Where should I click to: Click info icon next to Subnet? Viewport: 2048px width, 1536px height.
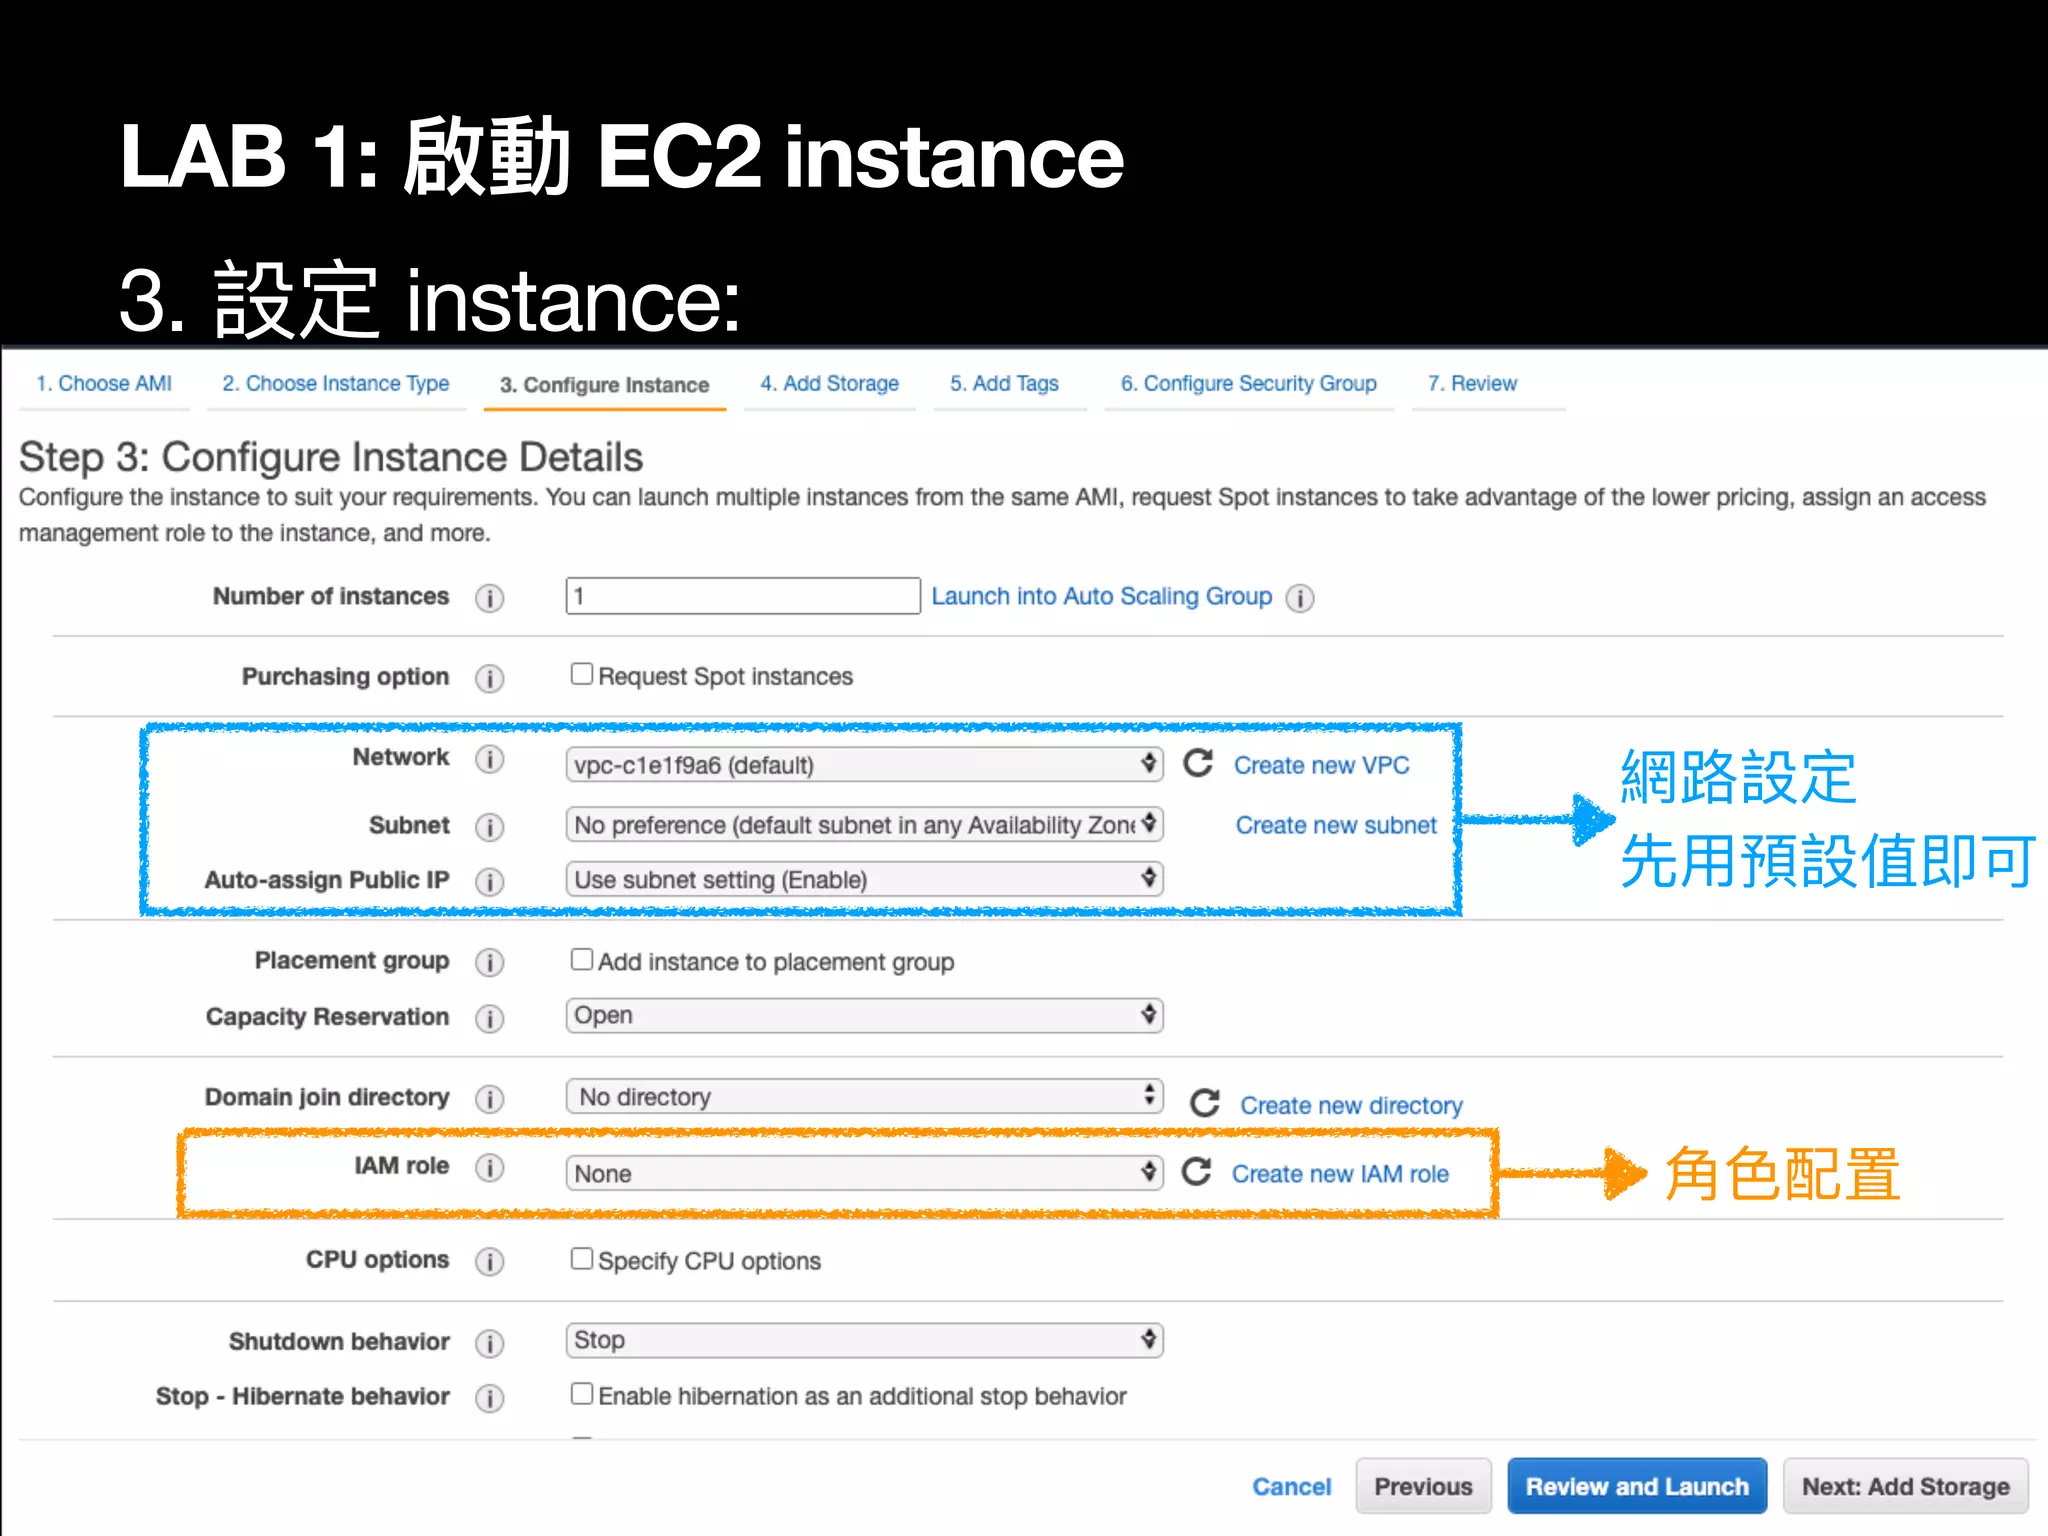click(x=489, y=827)
